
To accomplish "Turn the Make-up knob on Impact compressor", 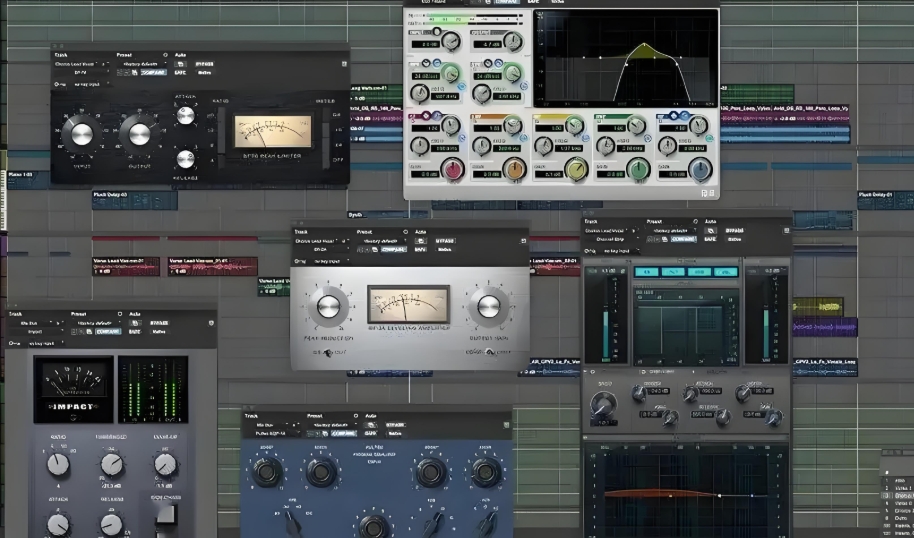I will coord(165,465).
